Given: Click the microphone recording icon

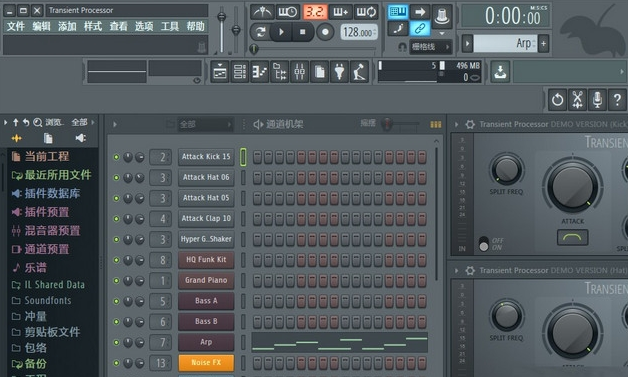Looking at the screenshot, I should [x=597, y=99].
